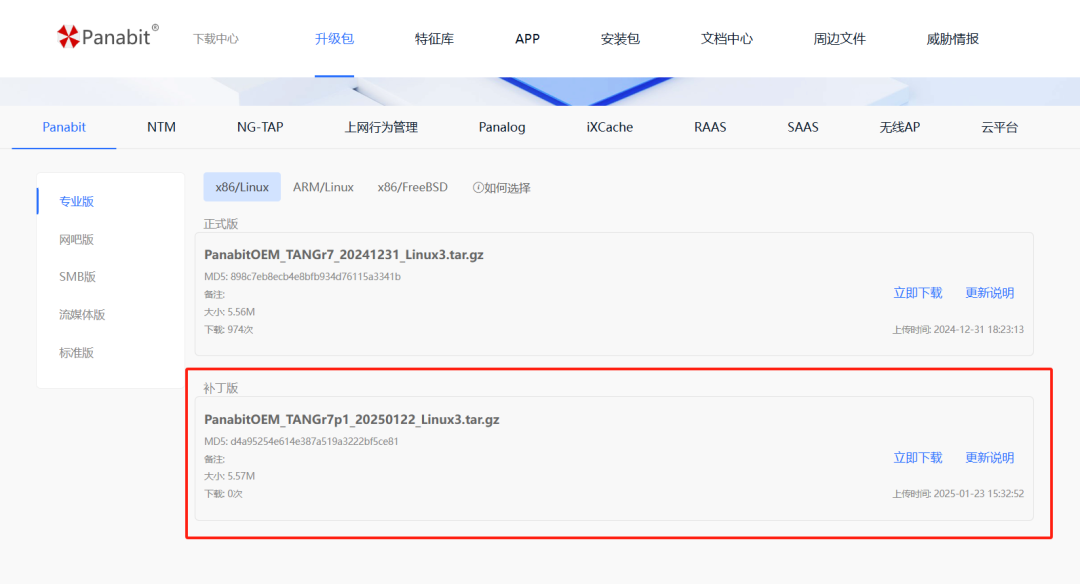Choose the ARM/Linux platform button

pos(323,187)
